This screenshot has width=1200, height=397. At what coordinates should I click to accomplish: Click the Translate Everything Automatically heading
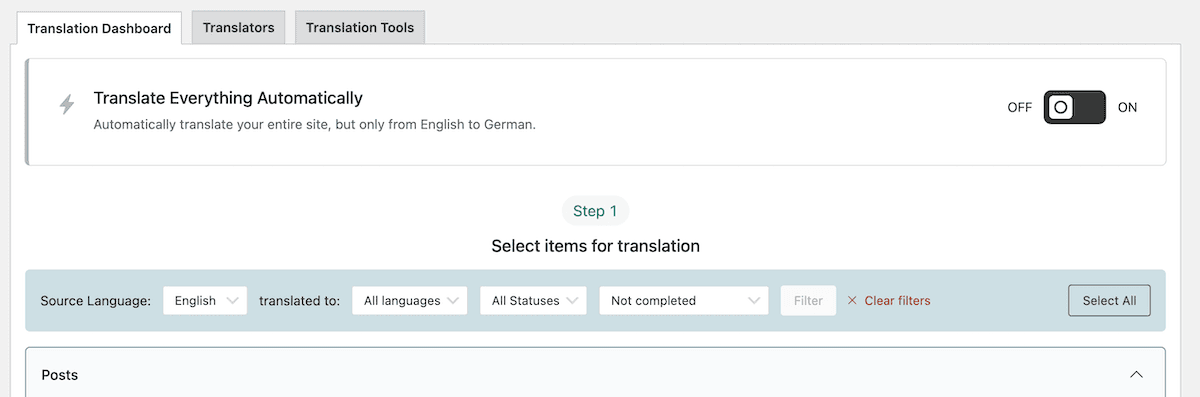pyautogui.click(x=228, y=98)
